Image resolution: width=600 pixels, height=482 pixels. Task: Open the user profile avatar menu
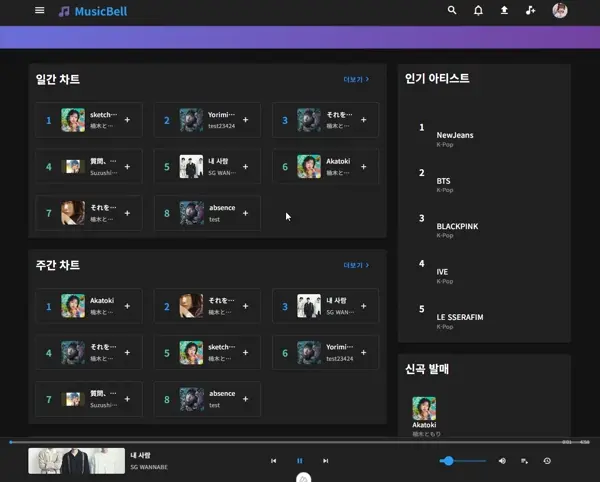(560, 10)
